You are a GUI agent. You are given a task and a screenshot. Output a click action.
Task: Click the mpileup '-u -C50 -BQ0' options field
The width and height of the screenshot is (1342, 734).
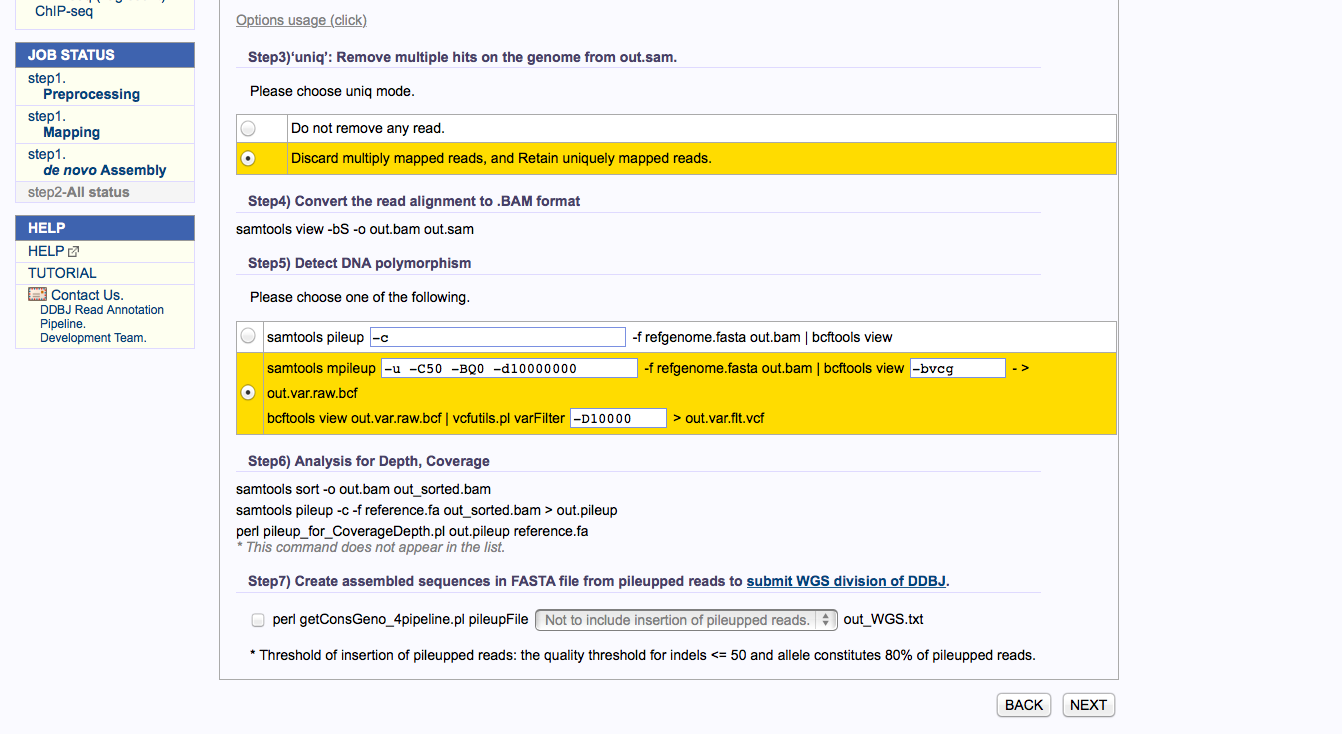click(509, 368)
